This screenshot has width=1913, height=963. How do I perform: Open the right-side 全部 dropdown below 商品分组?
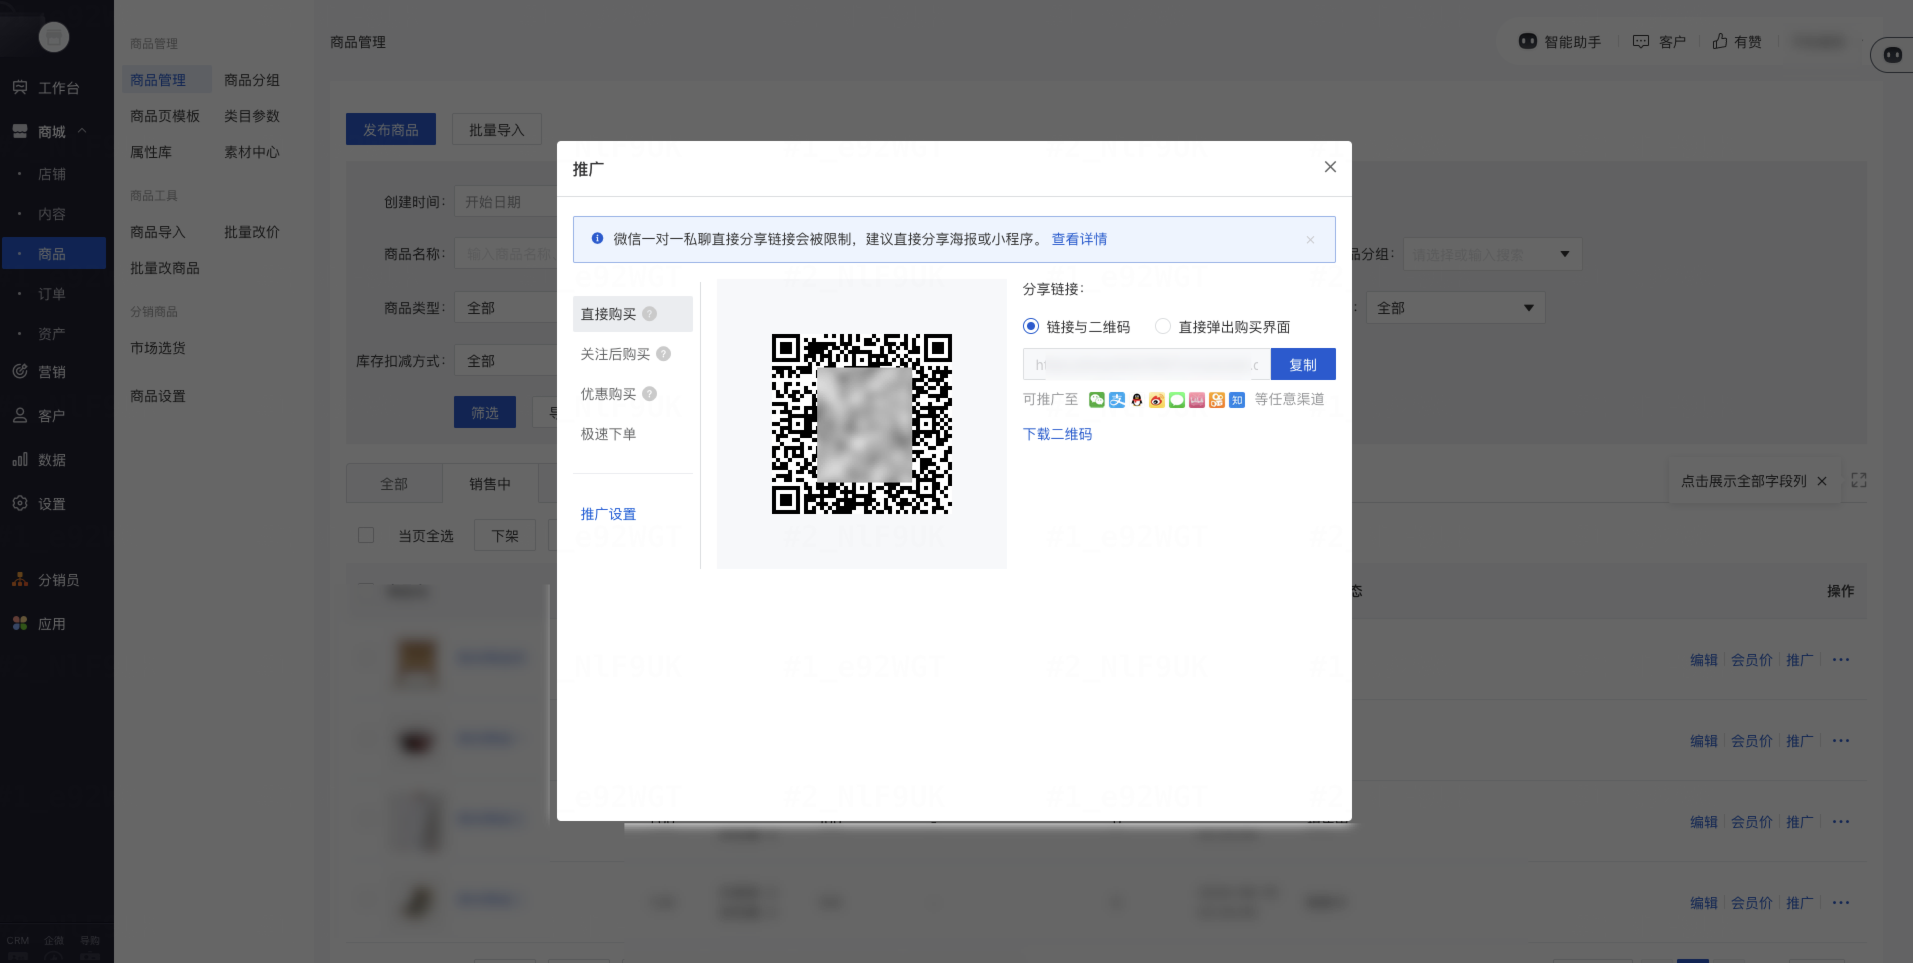1455,308
